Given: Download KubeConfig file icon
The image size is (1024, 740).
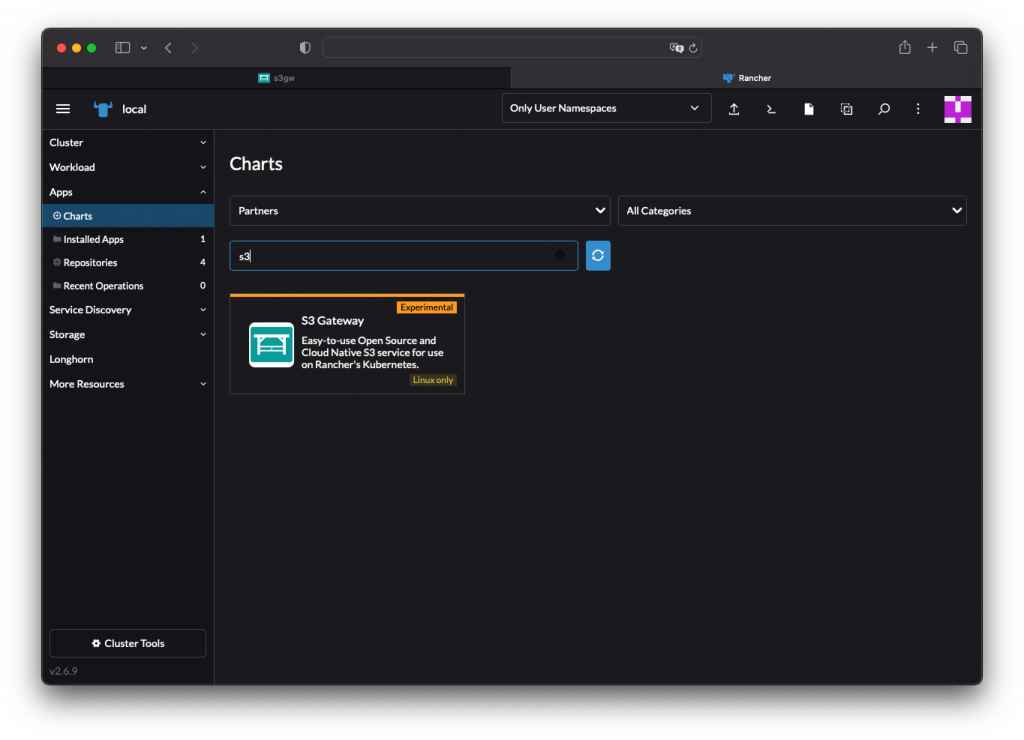Looking at the screenshot, I should pos(809,109).
